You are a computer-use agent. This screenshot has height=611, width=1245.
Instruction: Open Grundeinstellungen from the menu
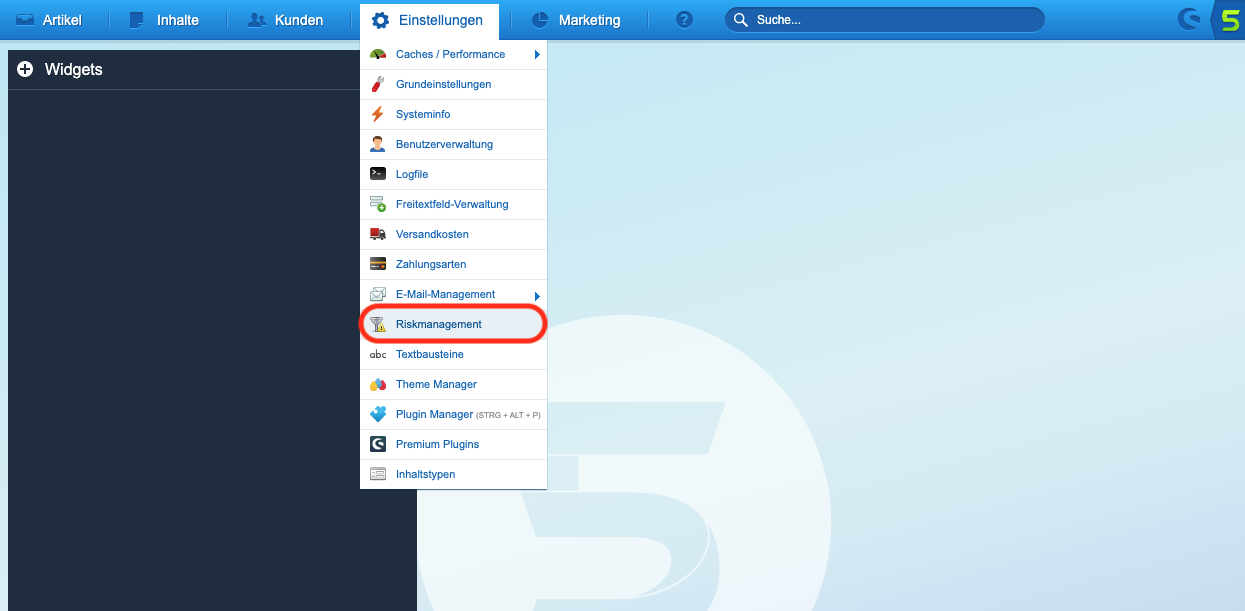point(453,84)
